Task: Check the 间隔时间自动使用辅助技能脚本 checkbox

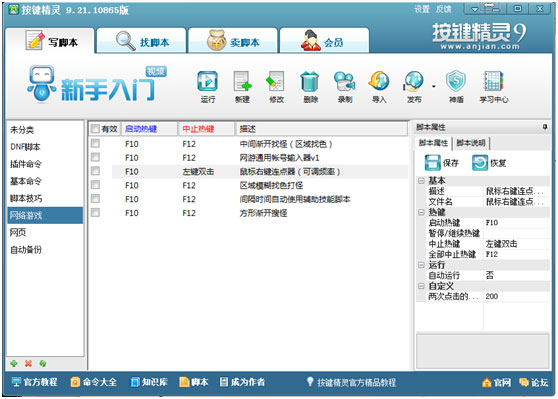Action: pyautogui.click(x=95, y=199)
